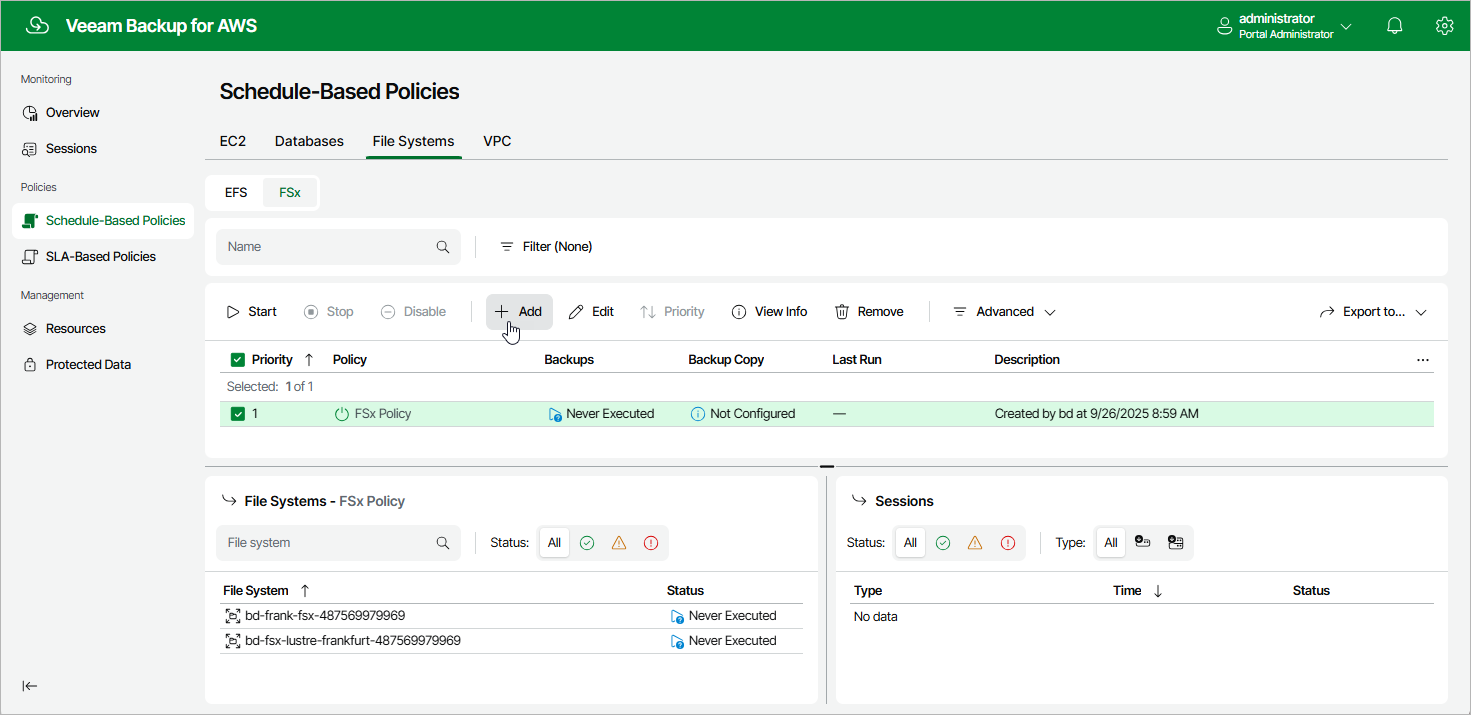Viewport: 1471px width, 715px height.
Task: Open the policy table column options (three dots)
Action: pyautogui.click(x=1423, y=360)
